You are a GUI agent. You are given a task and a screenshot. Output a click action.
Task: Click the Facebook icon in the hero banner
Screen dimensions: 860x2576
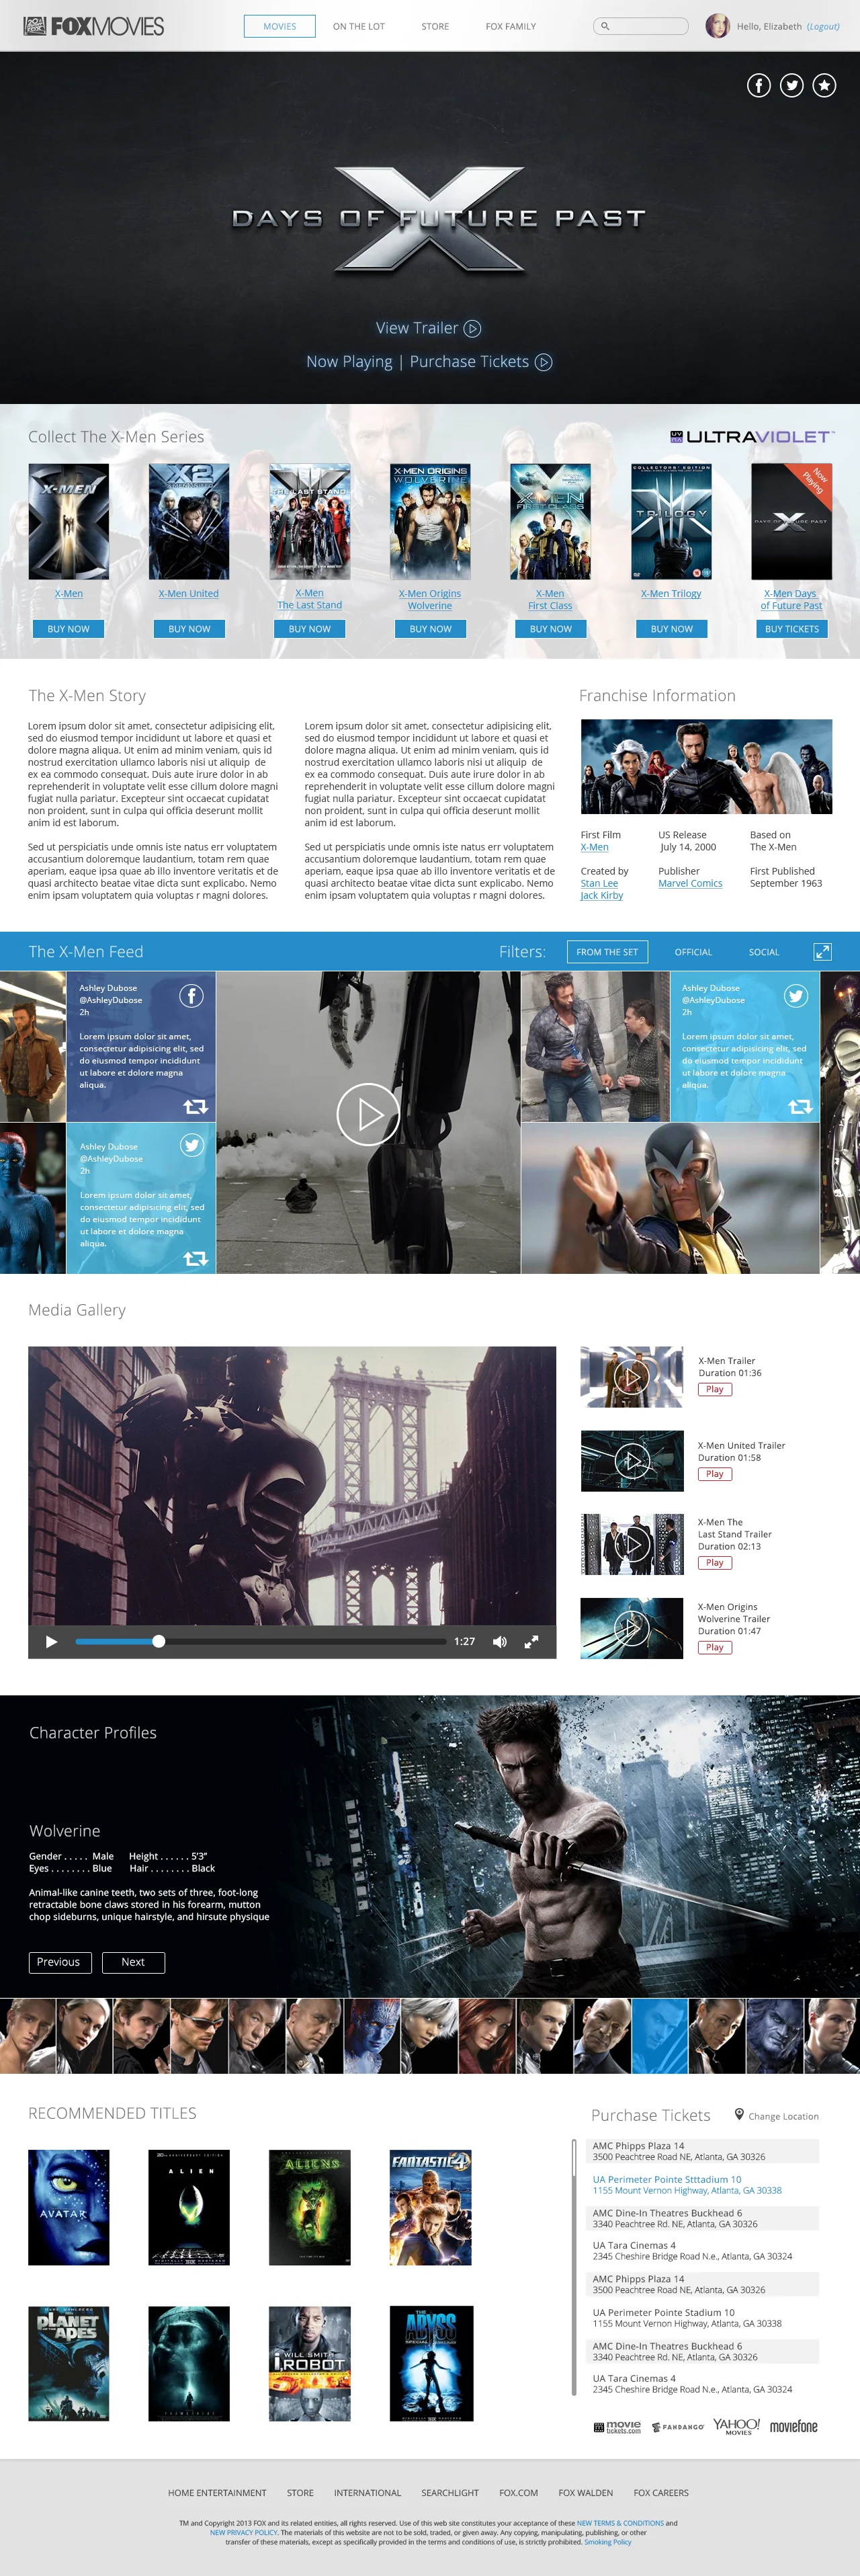click(759, 85)
